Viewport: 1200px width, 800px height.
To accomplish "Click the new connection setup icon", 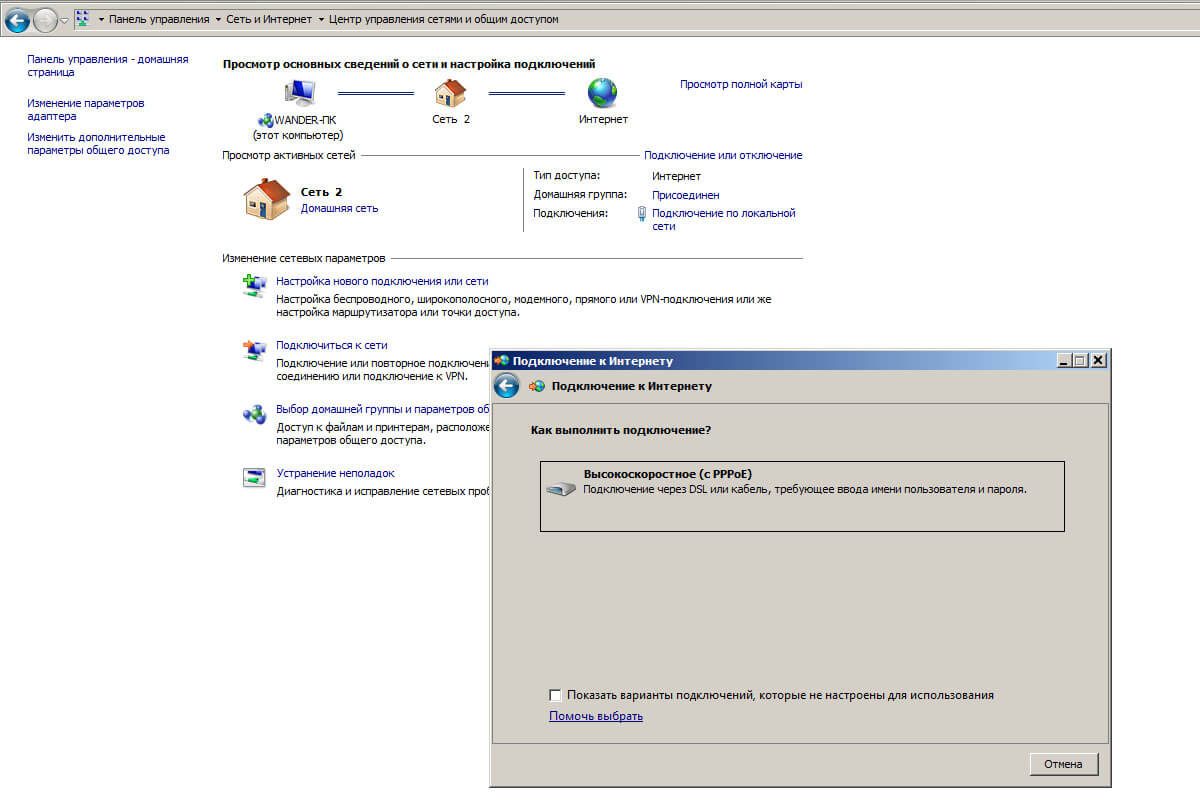I will click(254, 286).
